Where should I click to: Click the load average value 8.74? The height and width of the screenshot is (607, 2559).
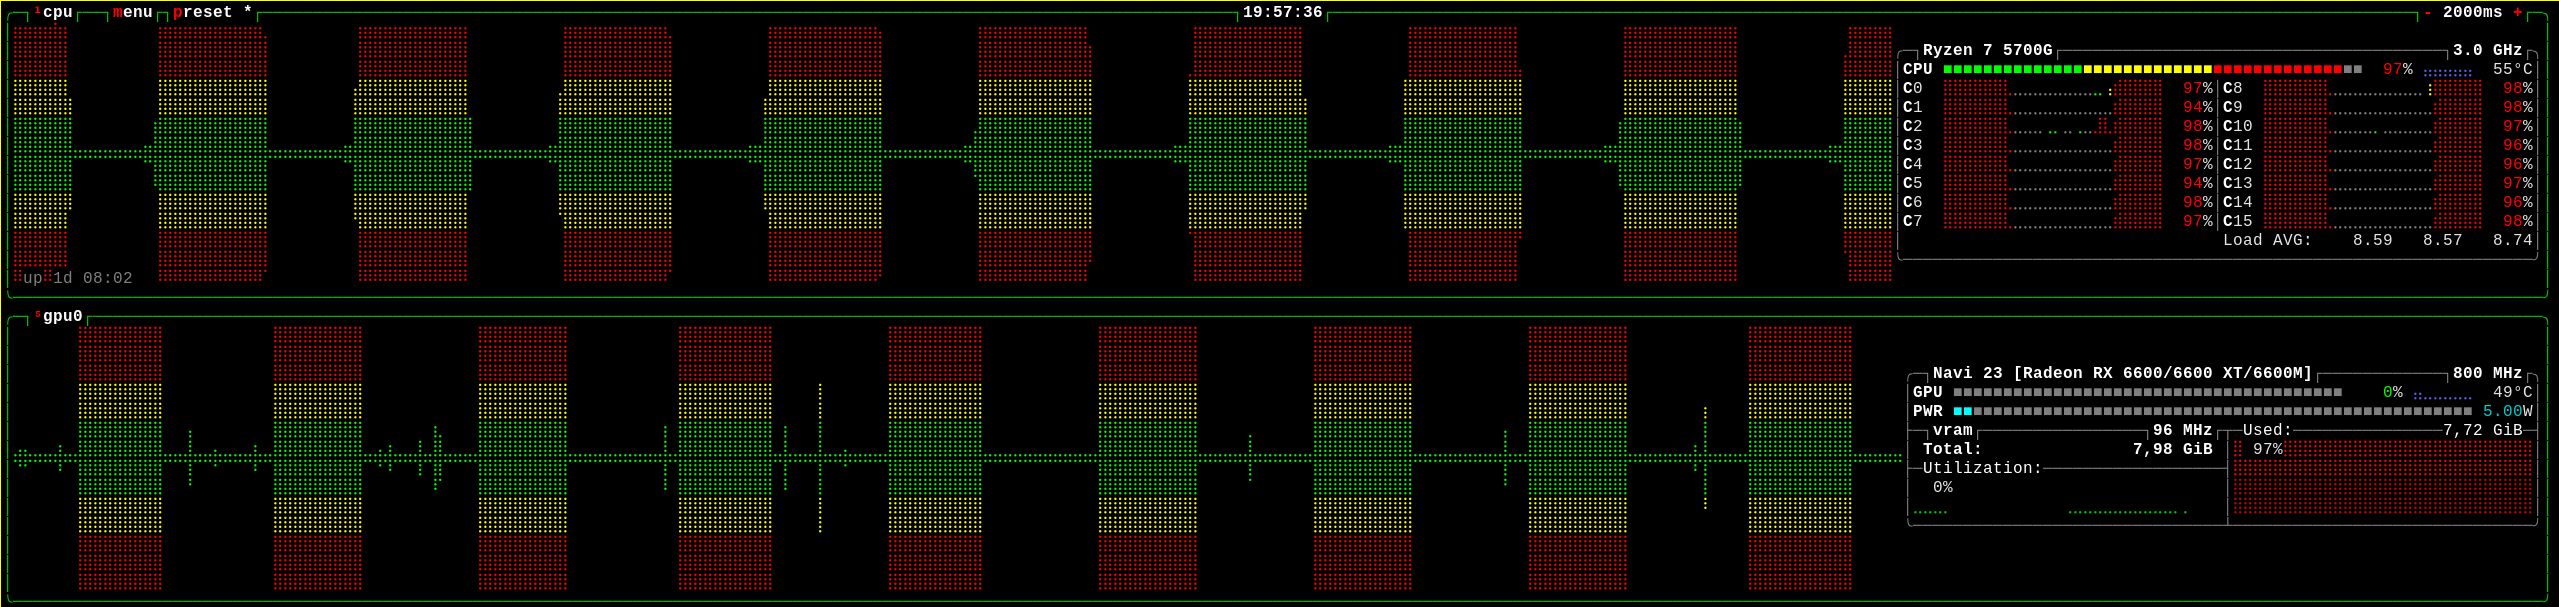[2513, 240]
